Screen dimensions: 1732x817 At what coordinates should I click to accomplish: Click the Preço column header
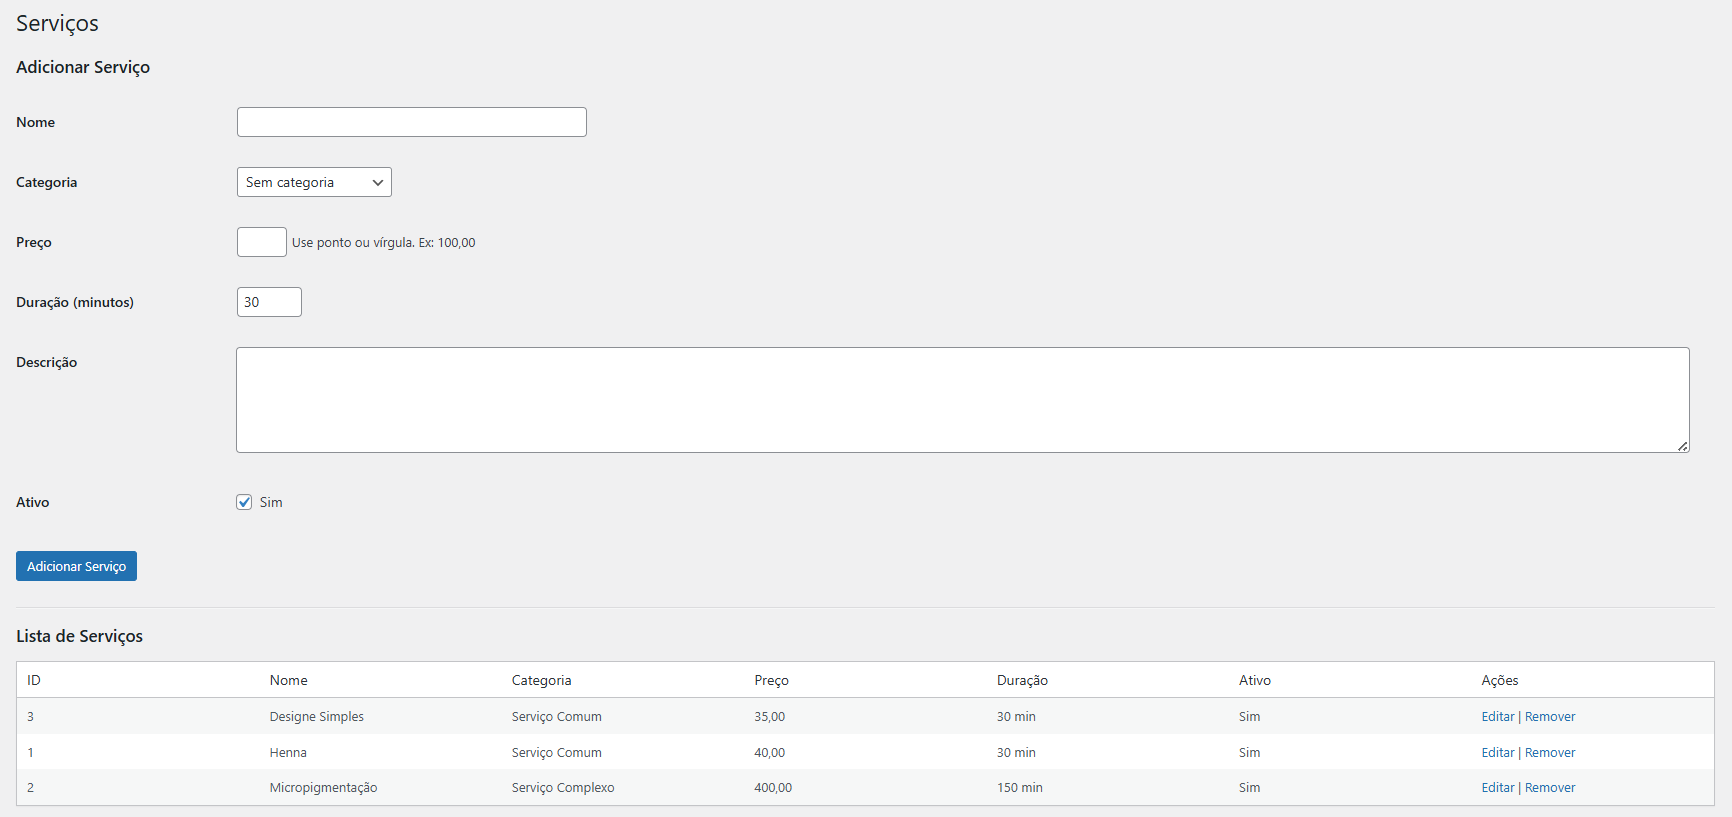(x=771, y=680)
